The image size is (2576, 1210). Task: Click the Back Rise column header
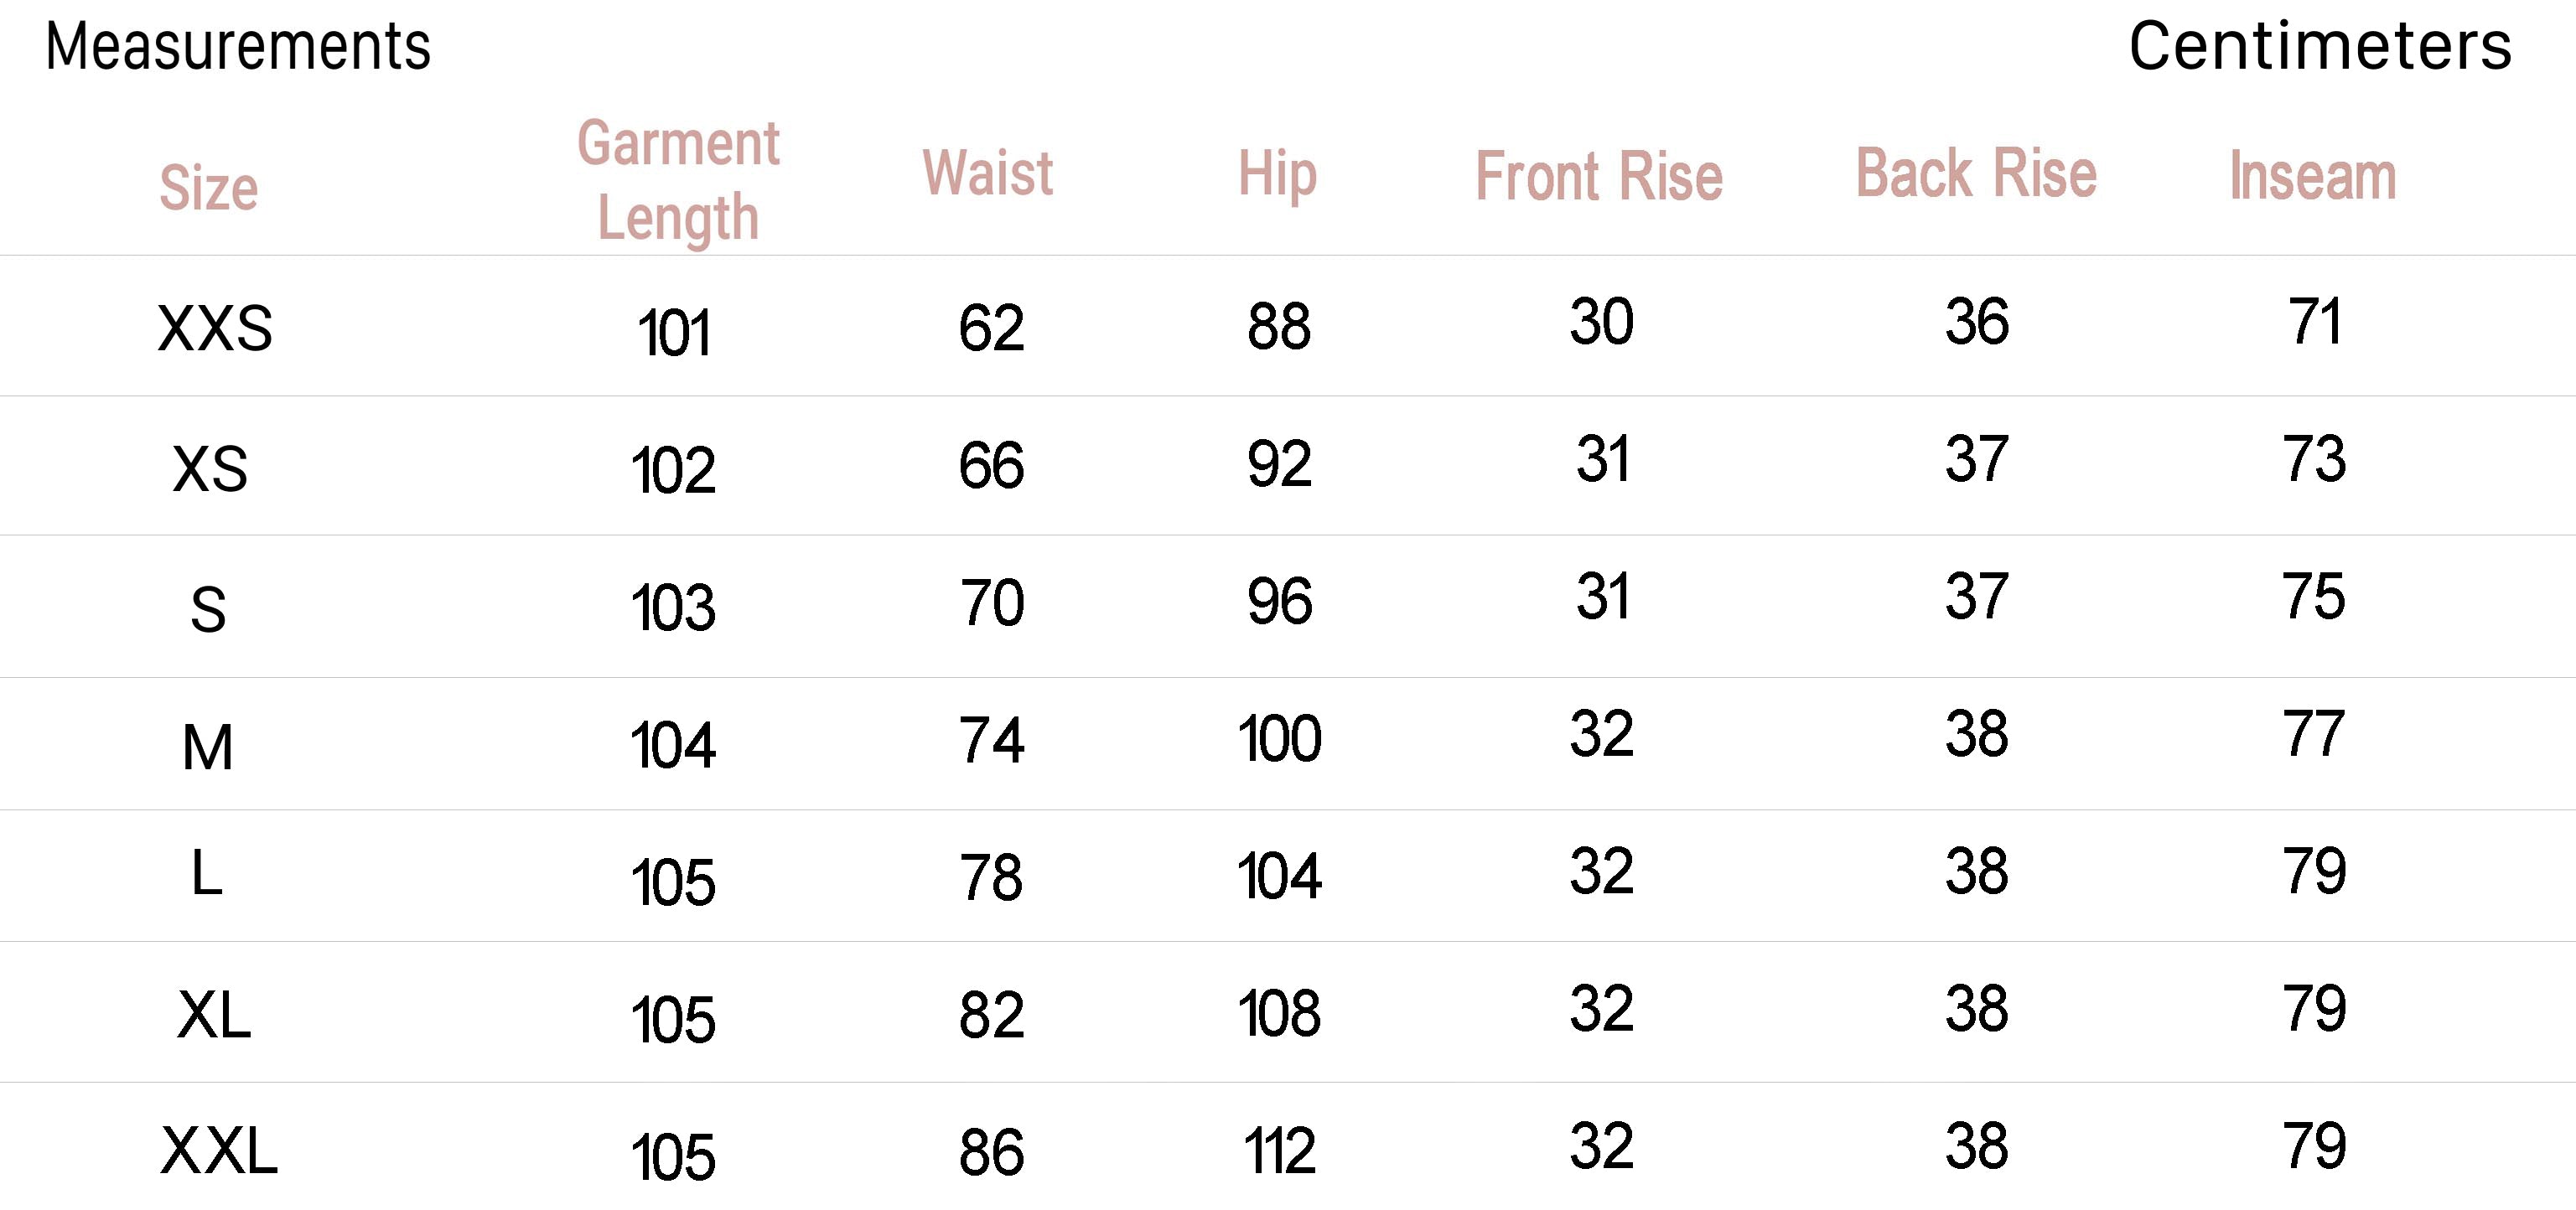(1976, 173)
